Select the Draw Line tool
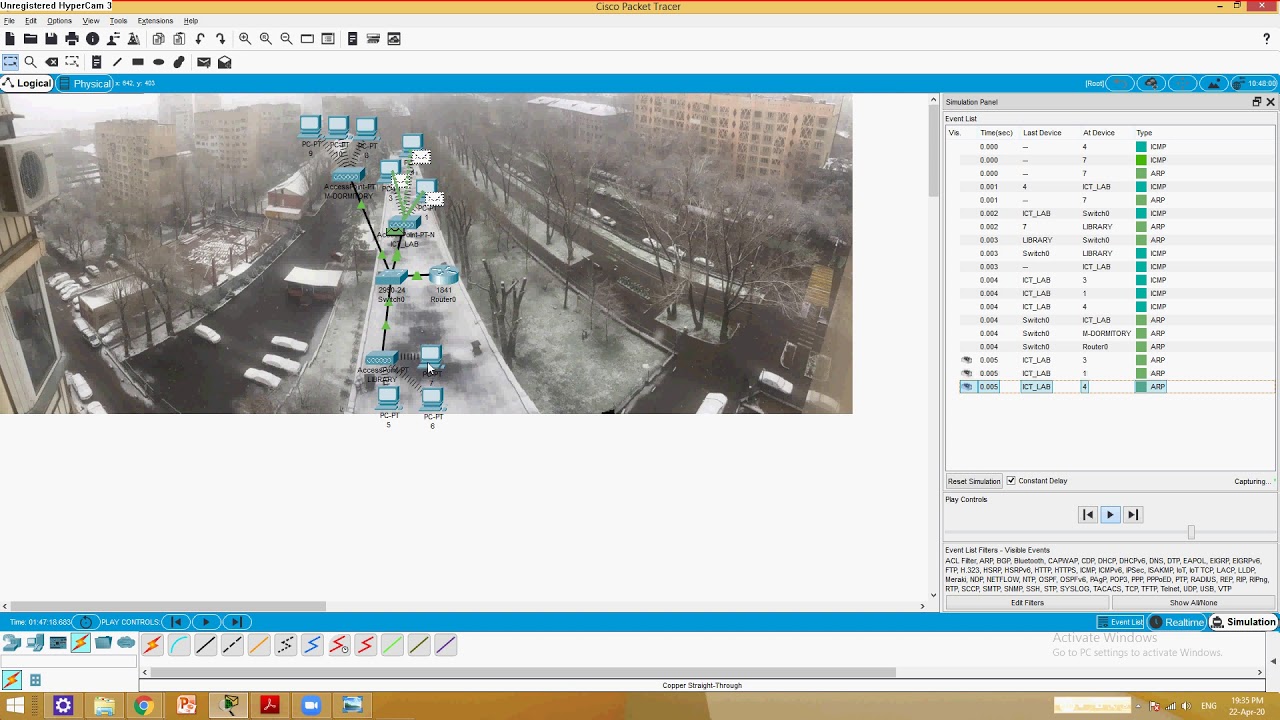This screenshot has height=720, width=1280. tap(117, 62)
